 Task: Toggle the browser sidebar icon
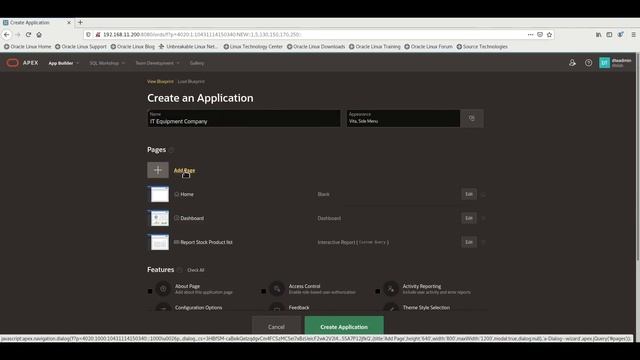point(609,35)
